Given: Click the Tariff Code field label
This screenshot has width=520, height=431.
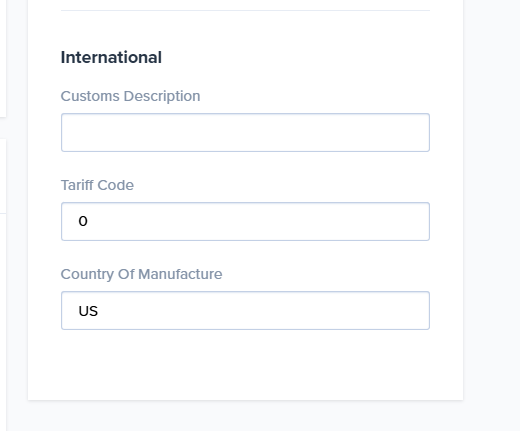Looking at the screenshot, I should [97, 185].
